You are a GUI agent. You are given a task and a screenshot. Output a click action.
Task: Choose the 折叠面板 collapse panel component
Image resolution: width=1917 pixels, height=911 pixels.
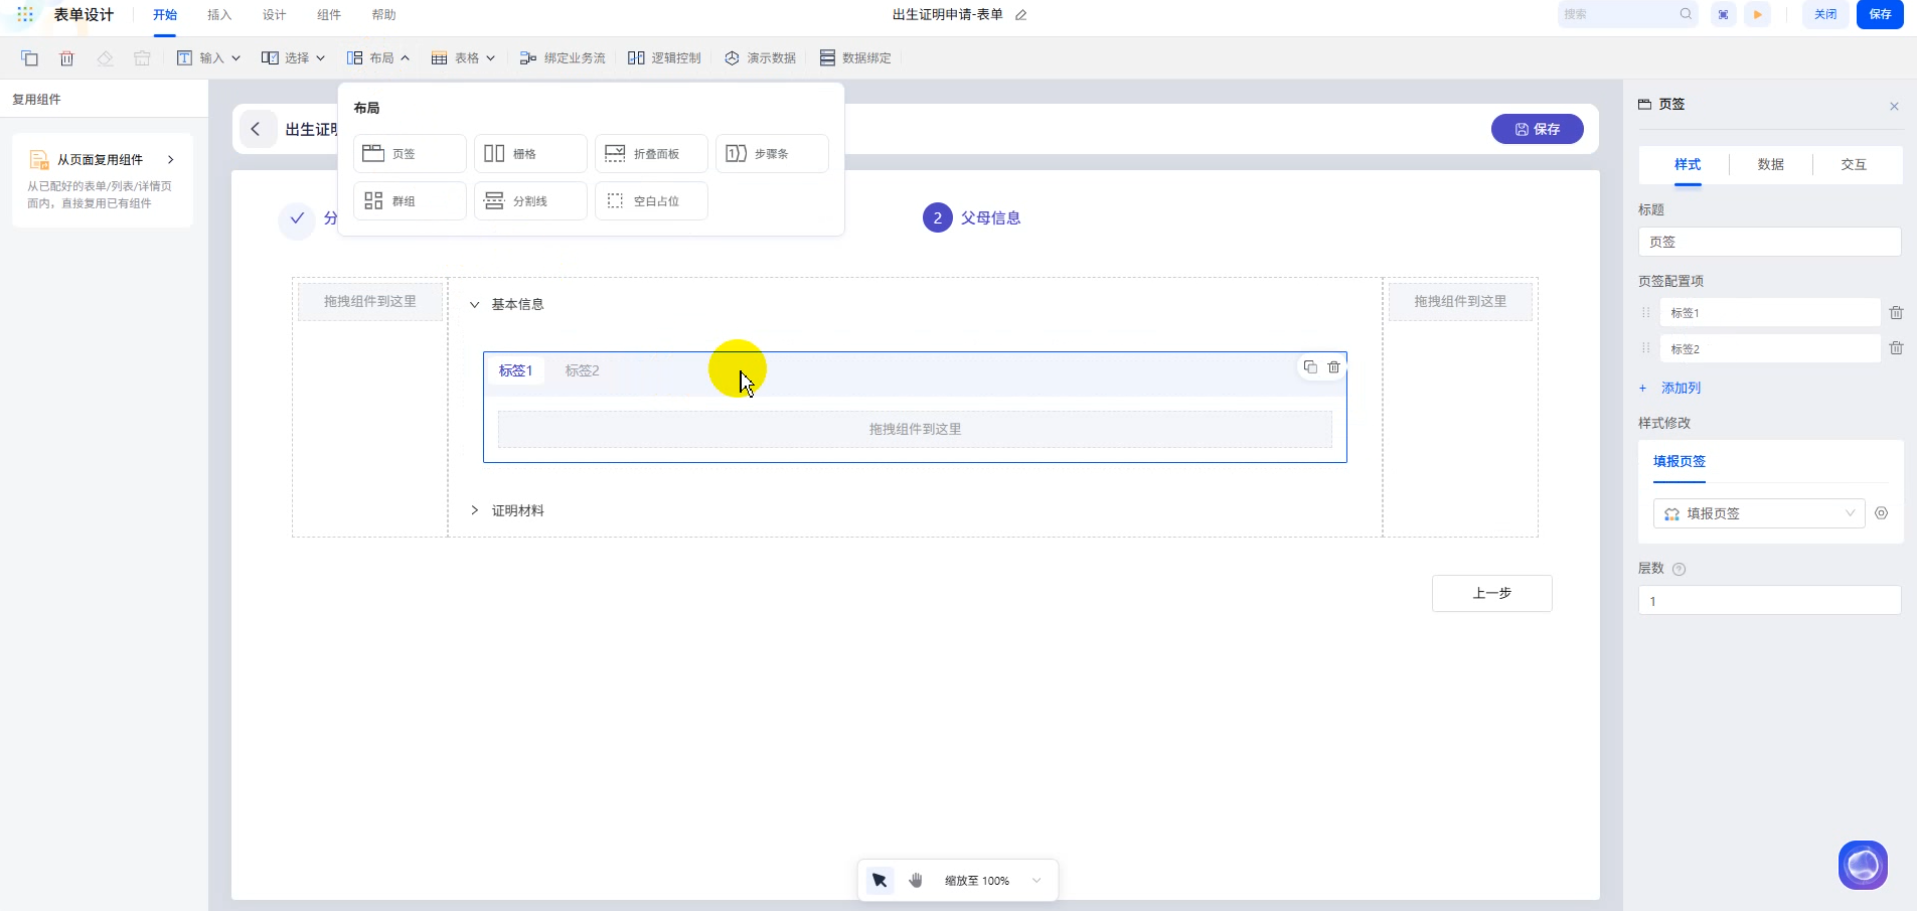651,154
